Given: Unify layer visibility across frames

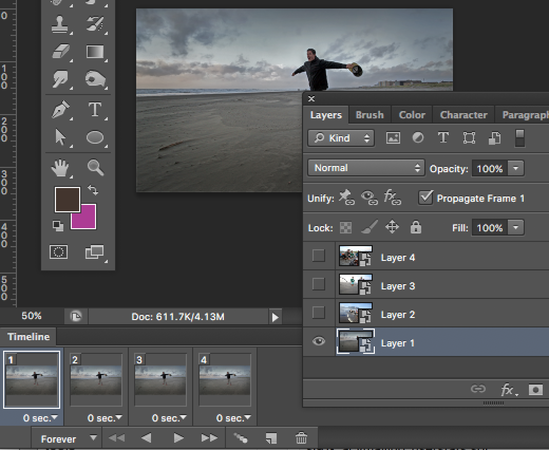Looking at the screenshot, I should (x=369, y=198).
